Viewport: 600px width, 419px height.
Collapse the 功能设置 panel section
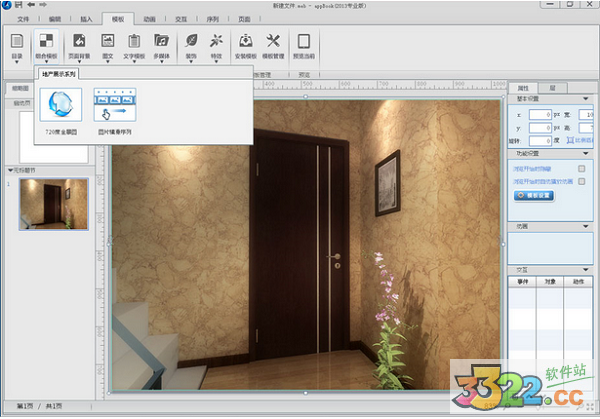click(x=585, y=154)
